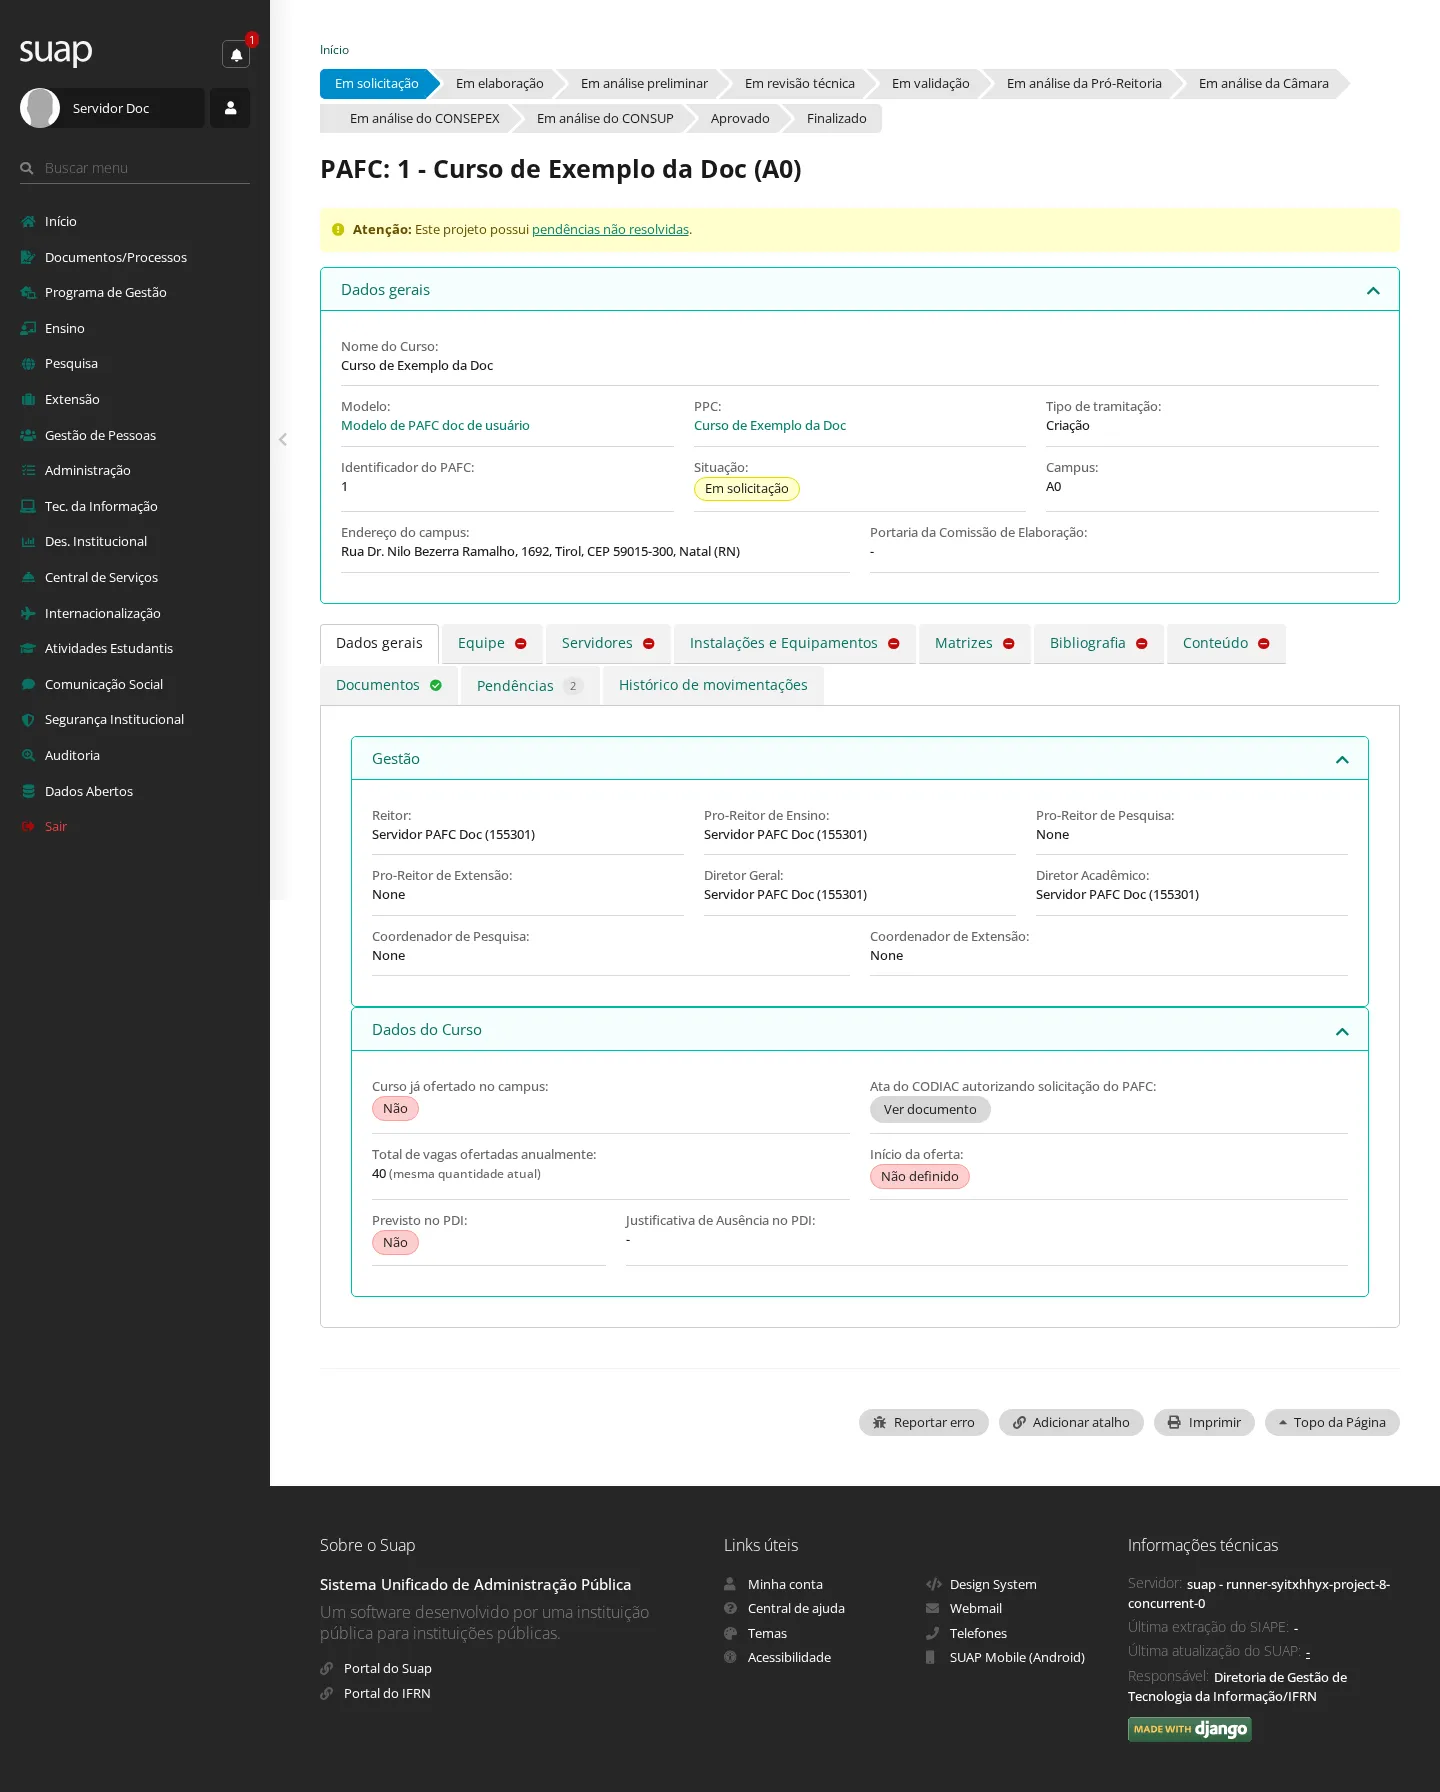Open Documentos/Processos from sidebar
Viewport: 1440px width, 1792px height.
coord(116,257)
